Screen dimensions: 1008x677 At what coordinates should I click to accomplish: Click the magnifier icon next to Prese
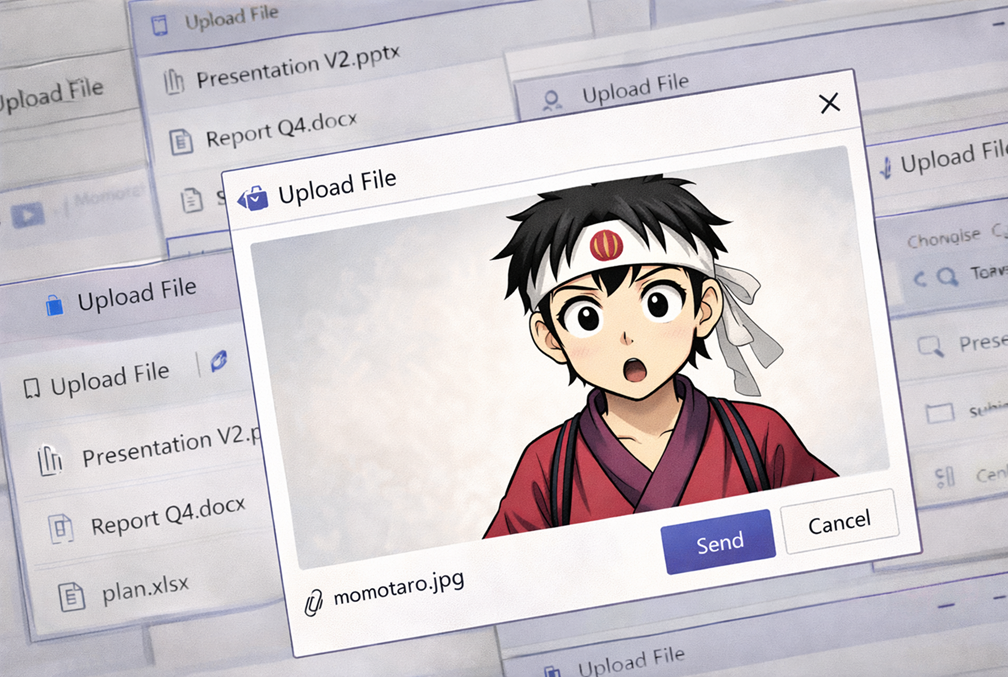coord(931,346)
